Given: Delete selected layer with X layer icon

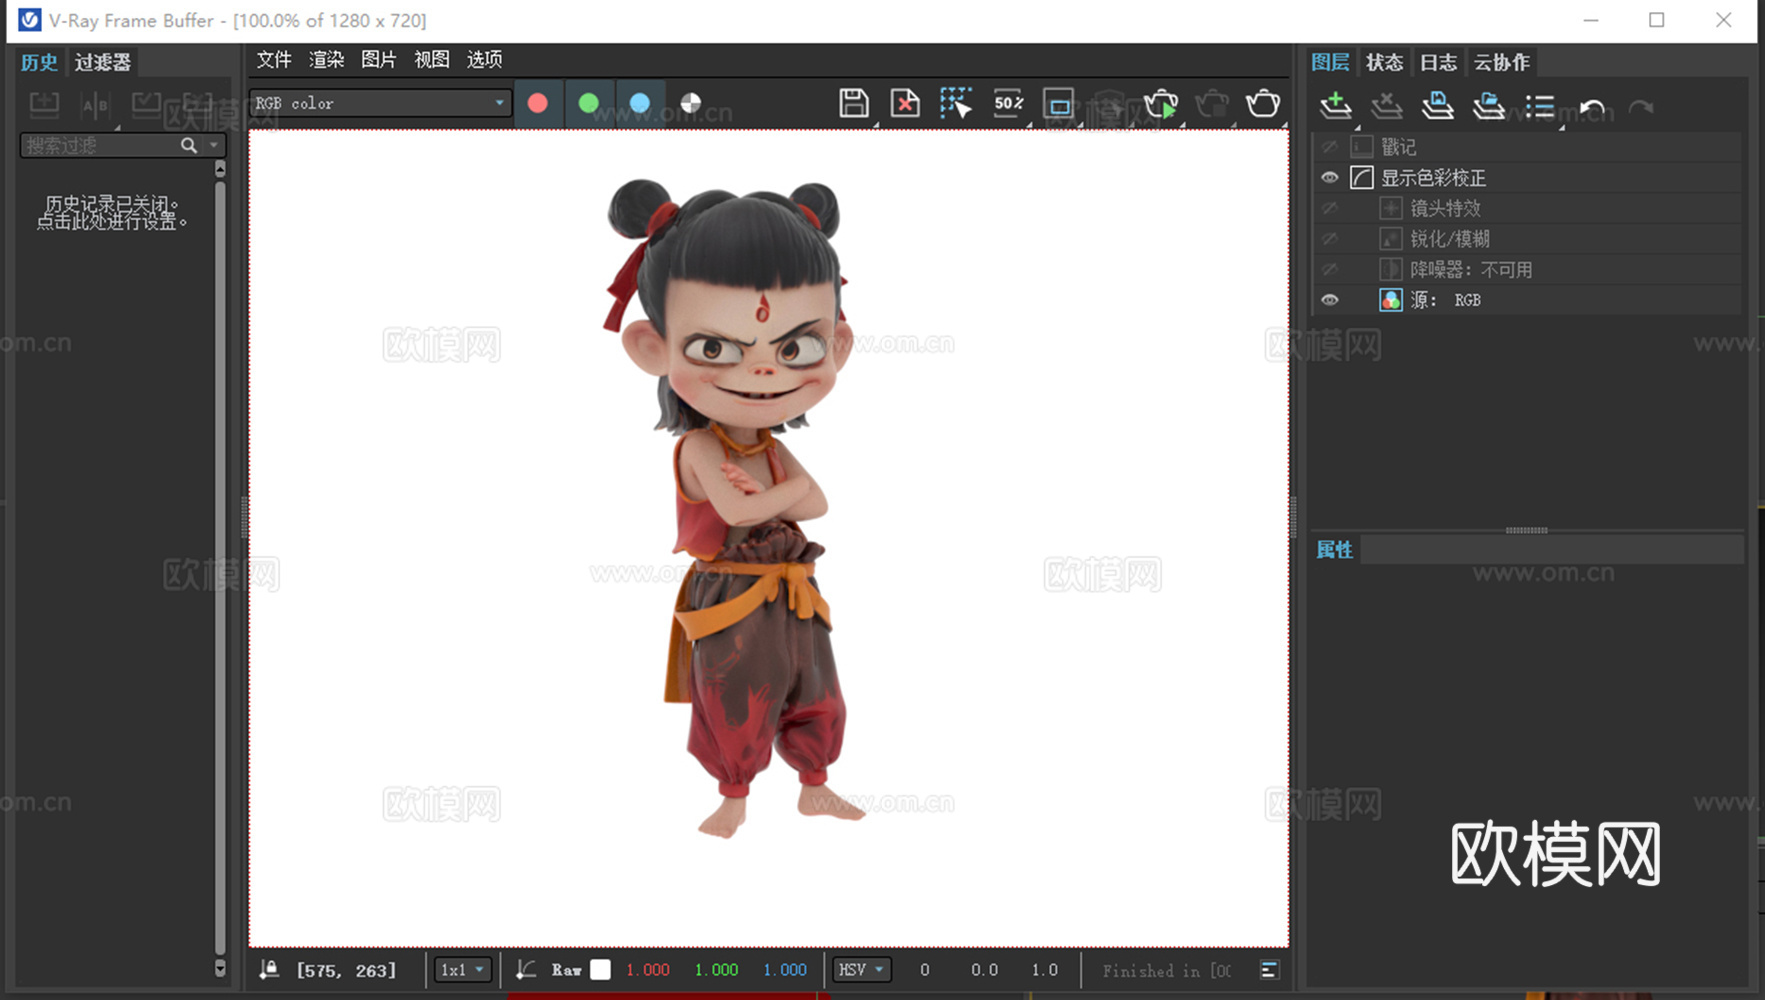Looking at the screenshot, I should point(1386,105).
